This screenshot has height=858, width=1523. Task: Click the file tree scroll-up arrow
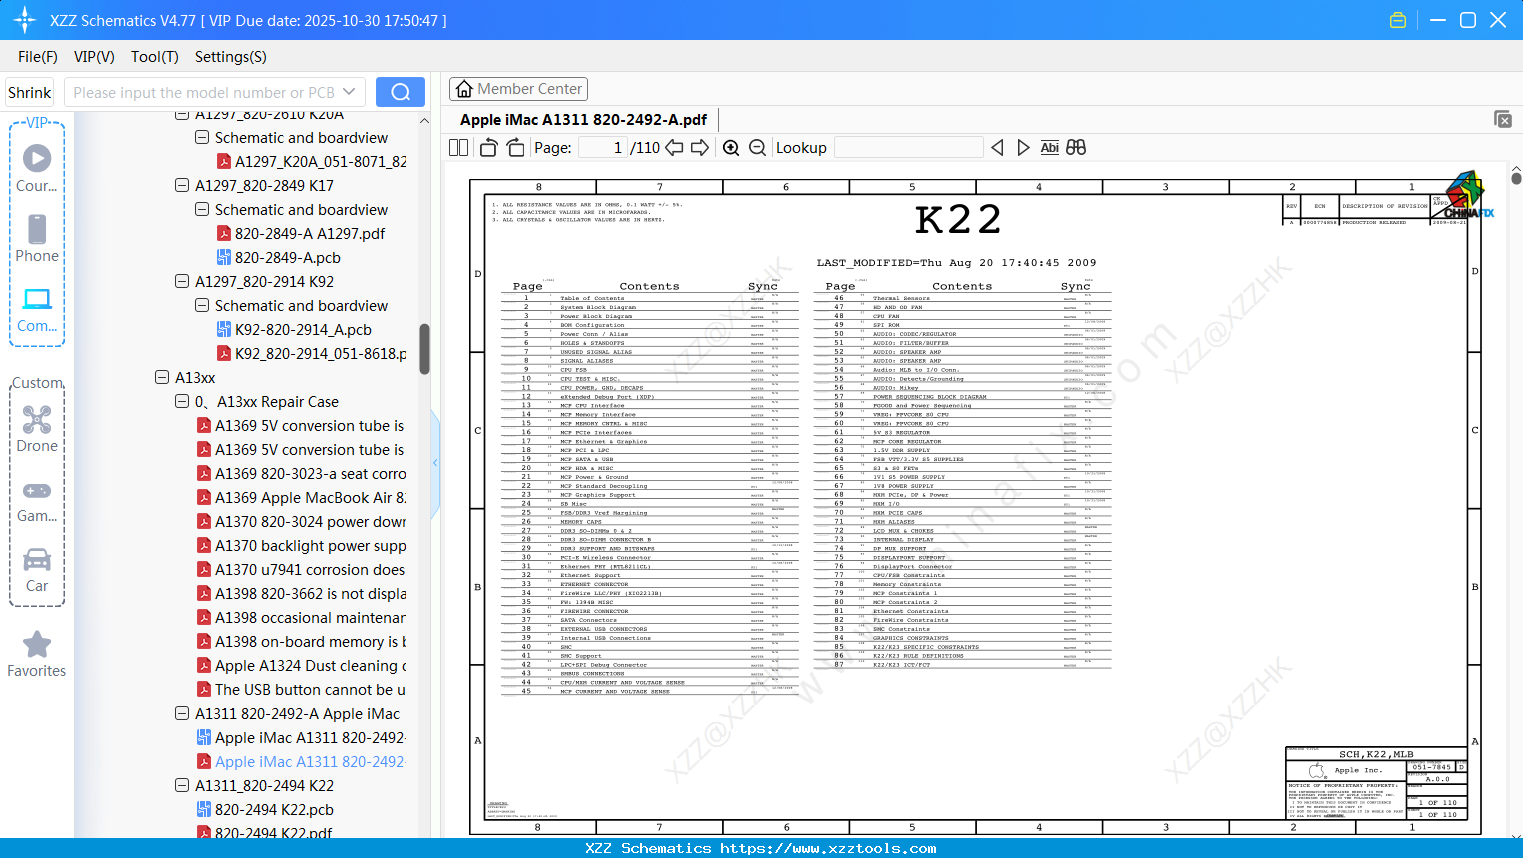(x=424, y=121)
